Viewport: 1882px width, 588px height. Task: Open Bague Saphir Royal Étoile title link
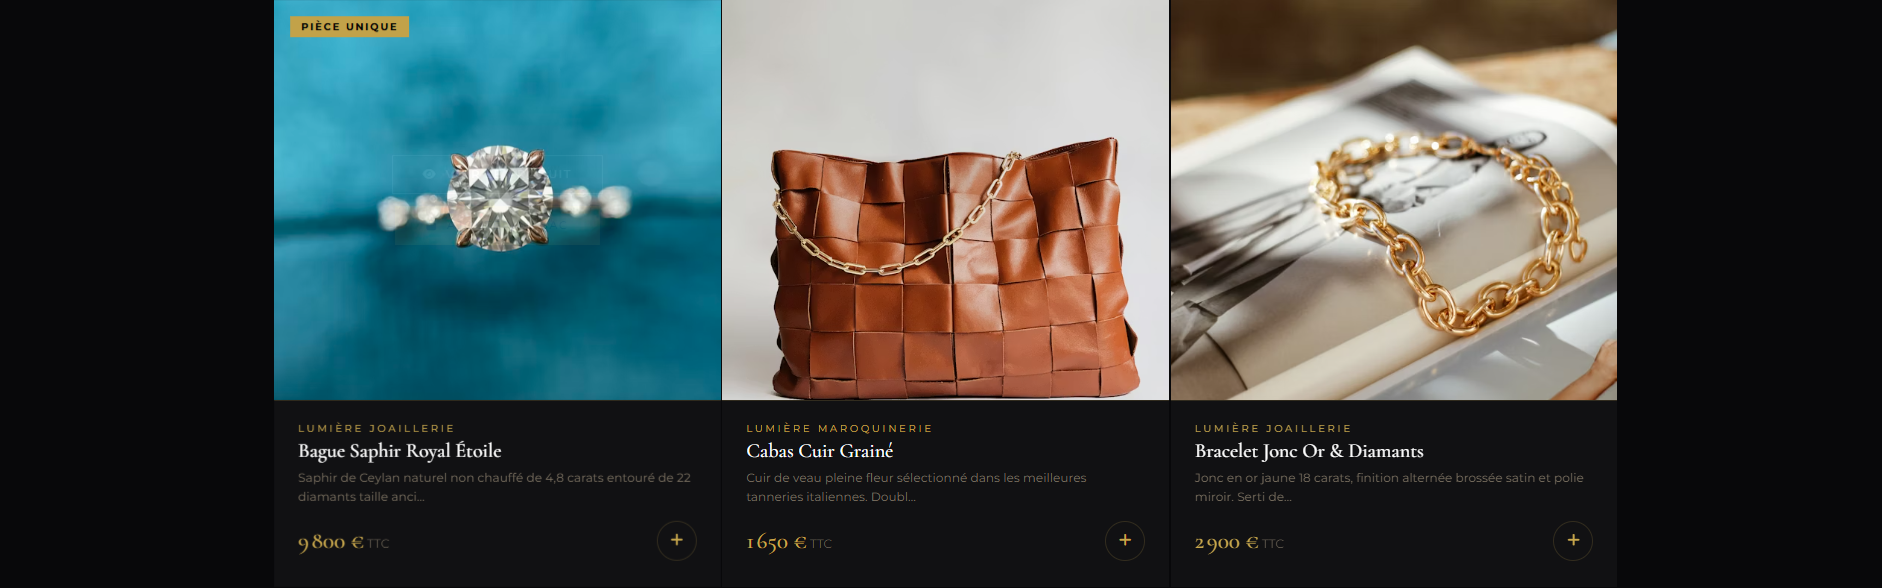[x=400, y=451]
